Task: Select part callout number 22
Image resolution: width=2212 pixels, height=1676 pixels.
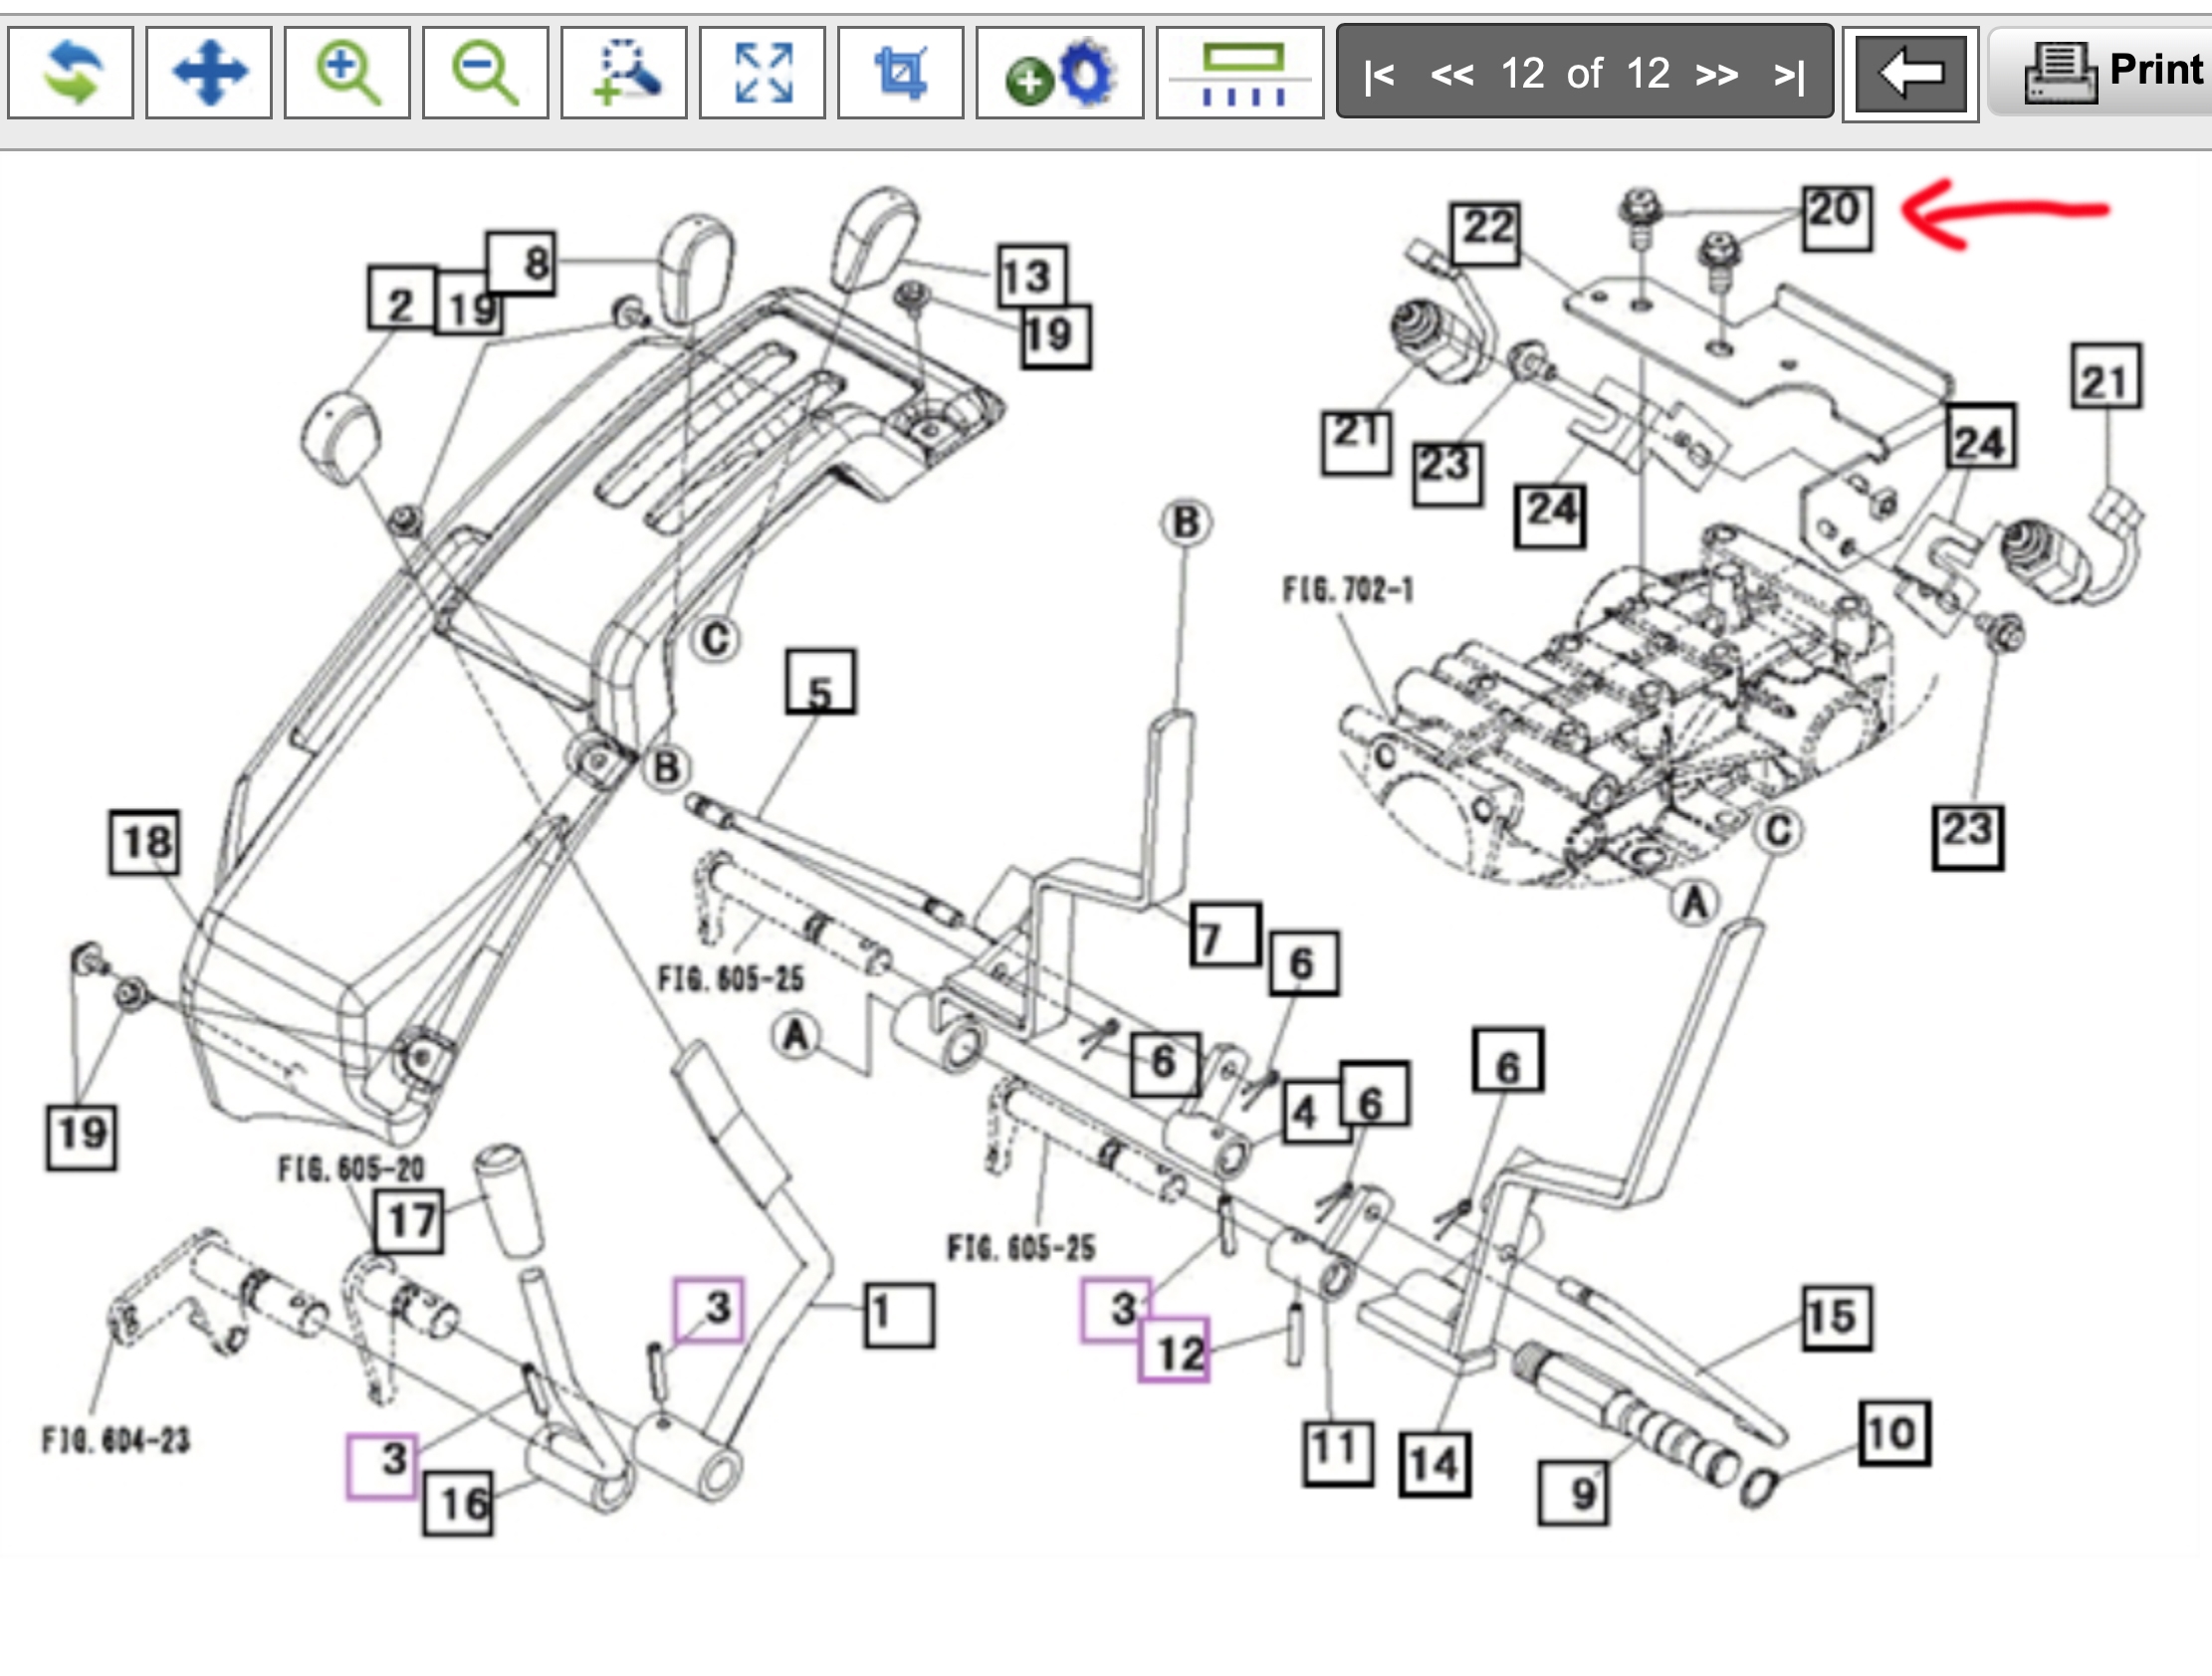Action: [x=1486, y=232]
